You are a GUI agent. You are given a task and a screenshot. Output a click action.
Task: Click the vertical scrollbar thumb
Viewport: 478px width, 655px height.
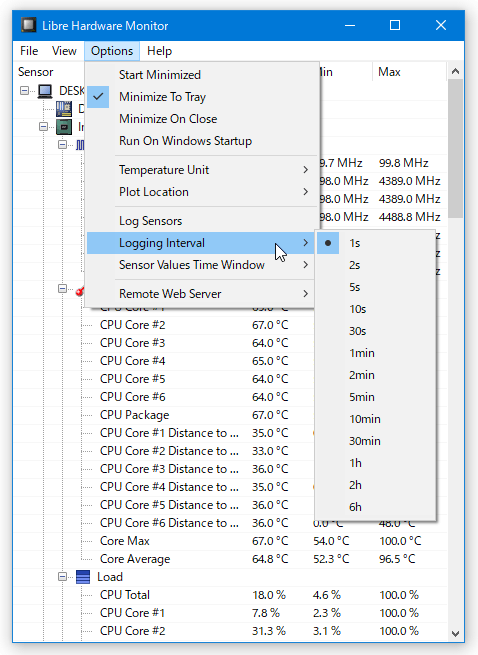click(455, 149)
